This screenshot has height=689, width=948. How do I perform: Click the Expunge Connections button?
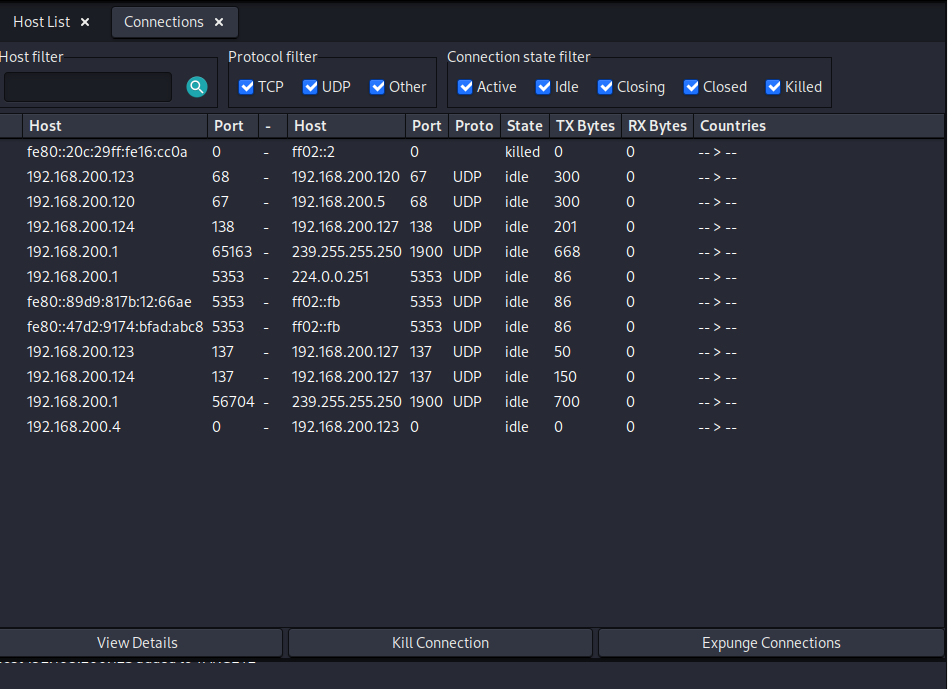pos(771,643)
